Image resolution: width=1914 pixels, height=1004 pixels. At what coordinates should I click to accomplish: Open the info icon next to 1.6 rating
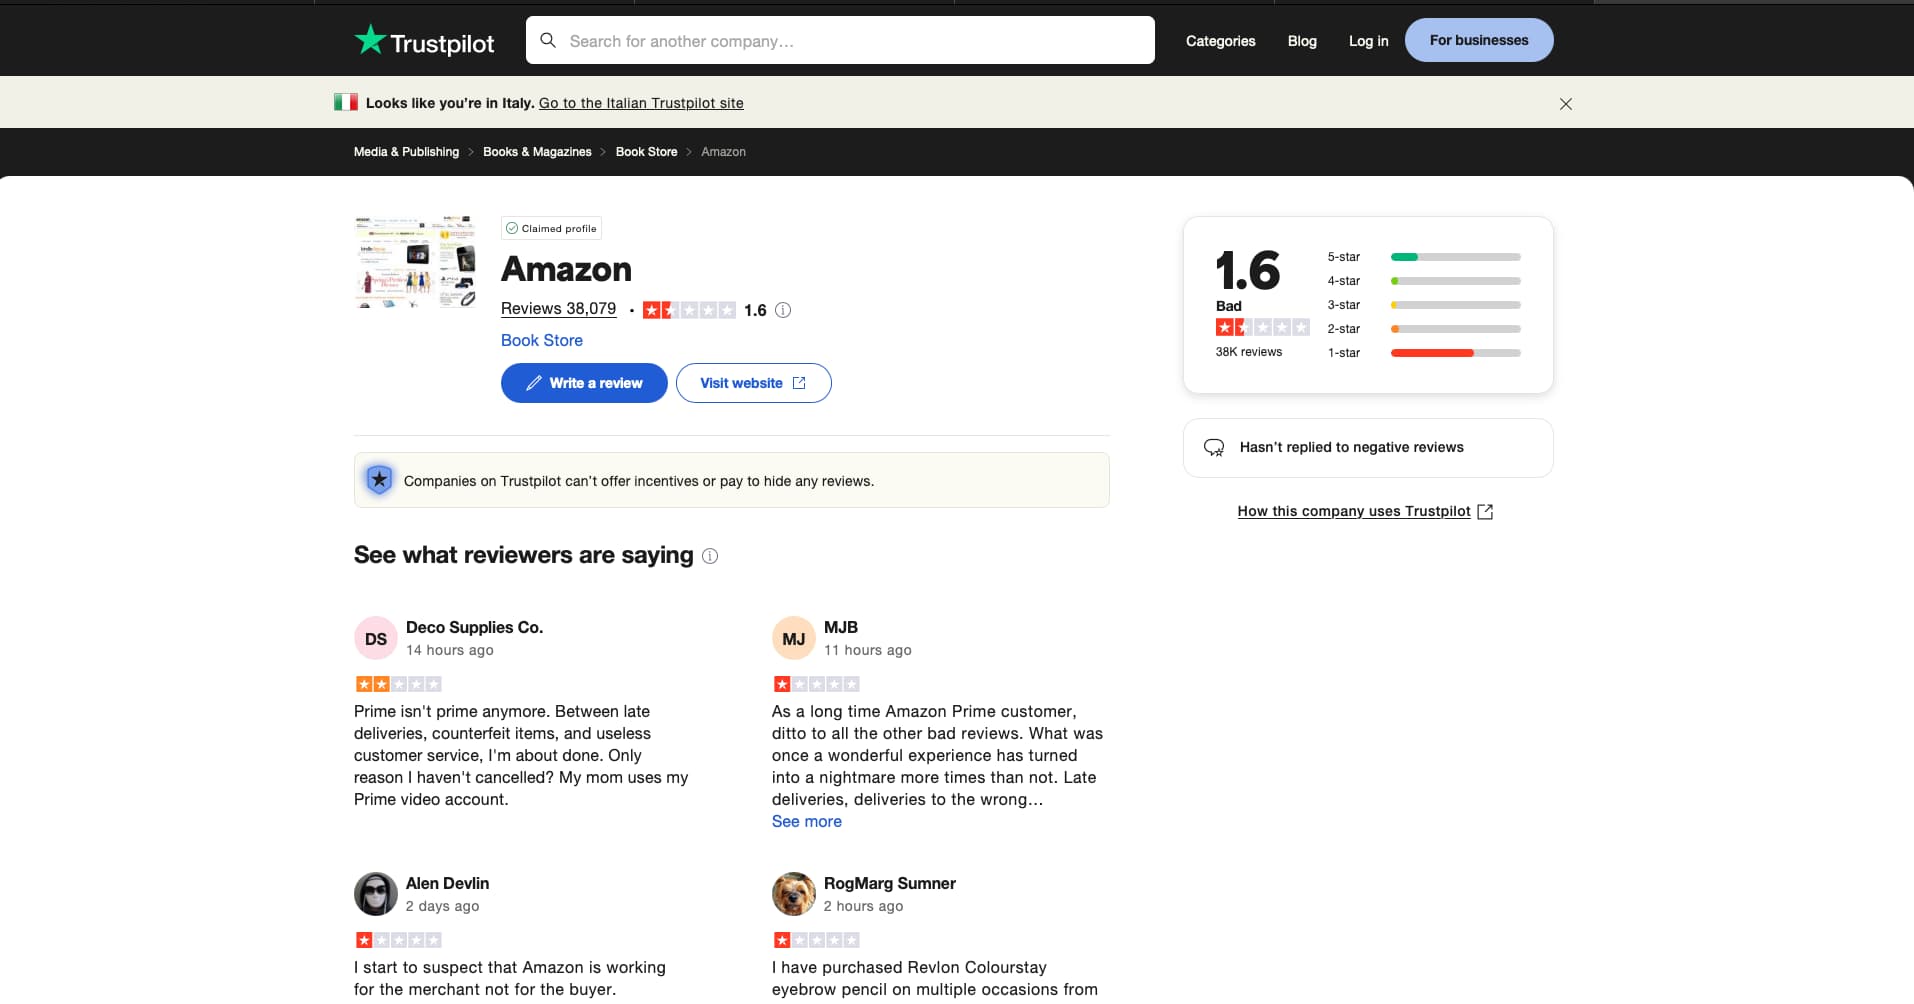[783, 310]
